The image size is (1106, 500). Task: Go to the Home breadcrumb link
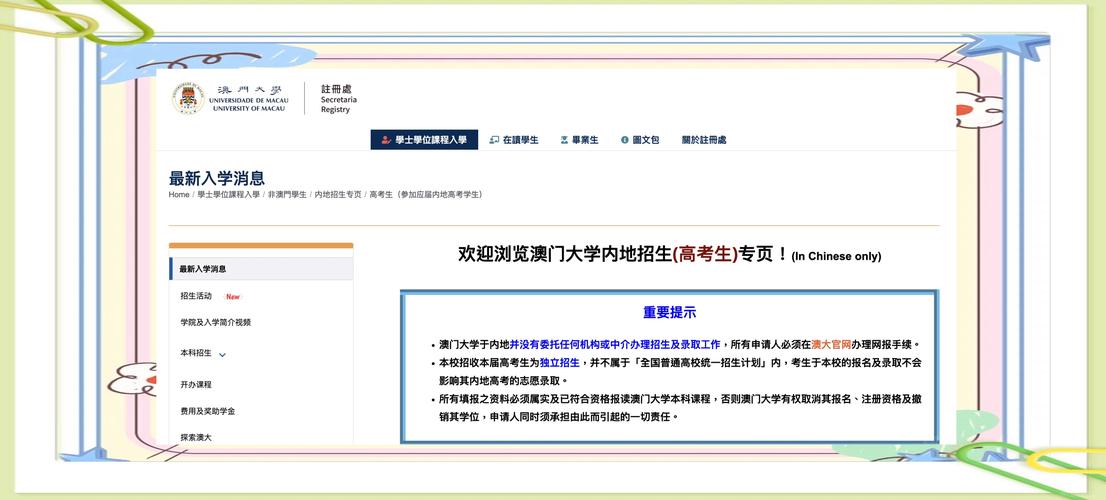[178, 195]
